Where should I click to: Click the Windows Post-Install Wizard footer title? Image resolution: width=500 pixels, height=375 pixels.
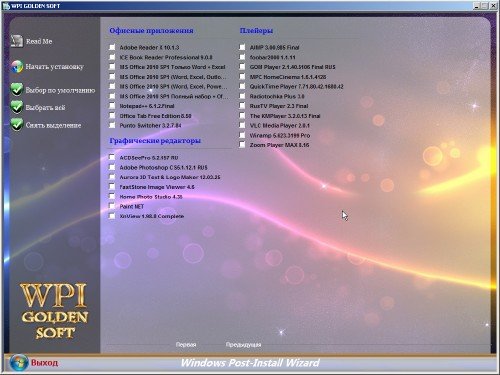point(250,363)
